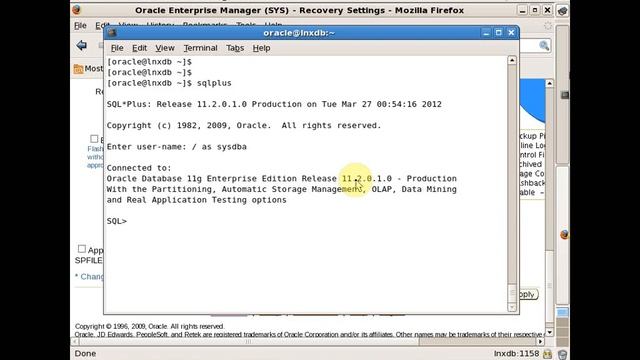Click the terminal scrollbar up arrow
640x360 pixels.
click(x=512, y=60)
